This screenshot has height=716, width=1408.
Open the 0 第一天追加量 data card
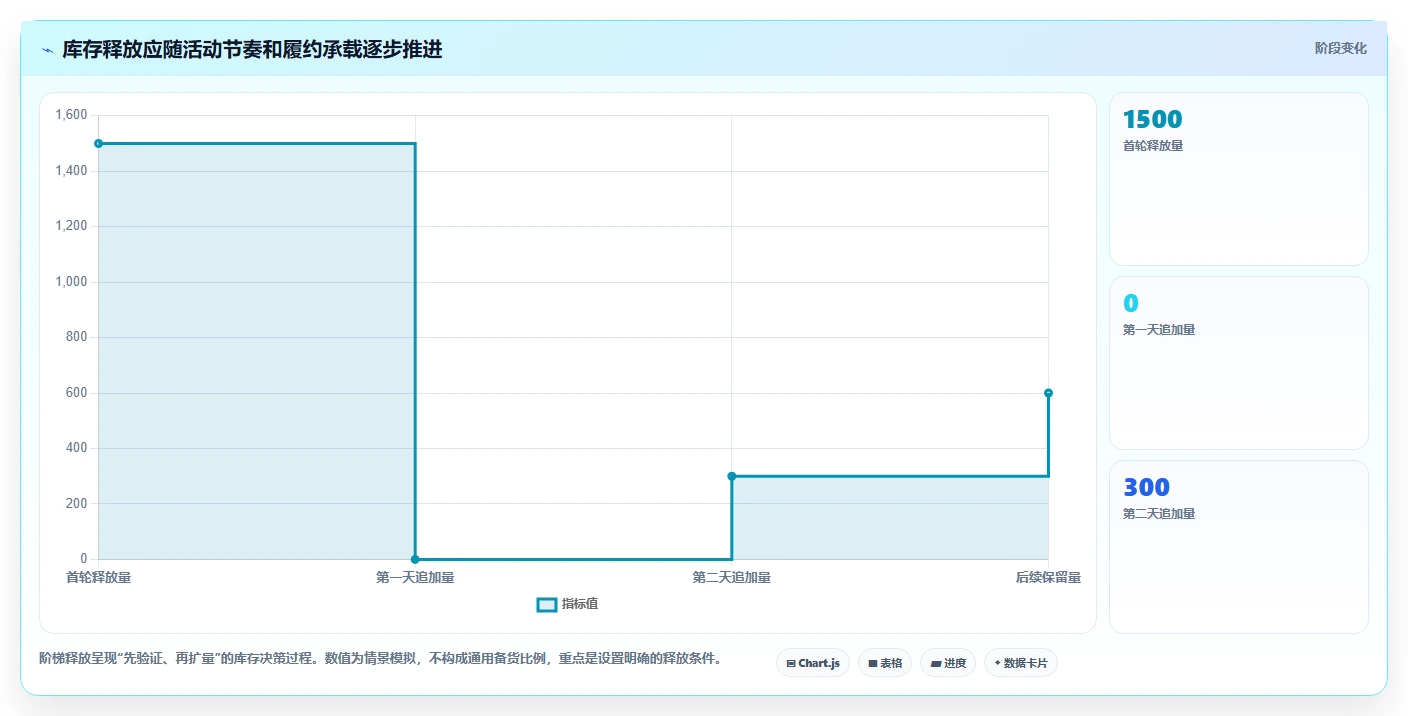[1239, 363]
